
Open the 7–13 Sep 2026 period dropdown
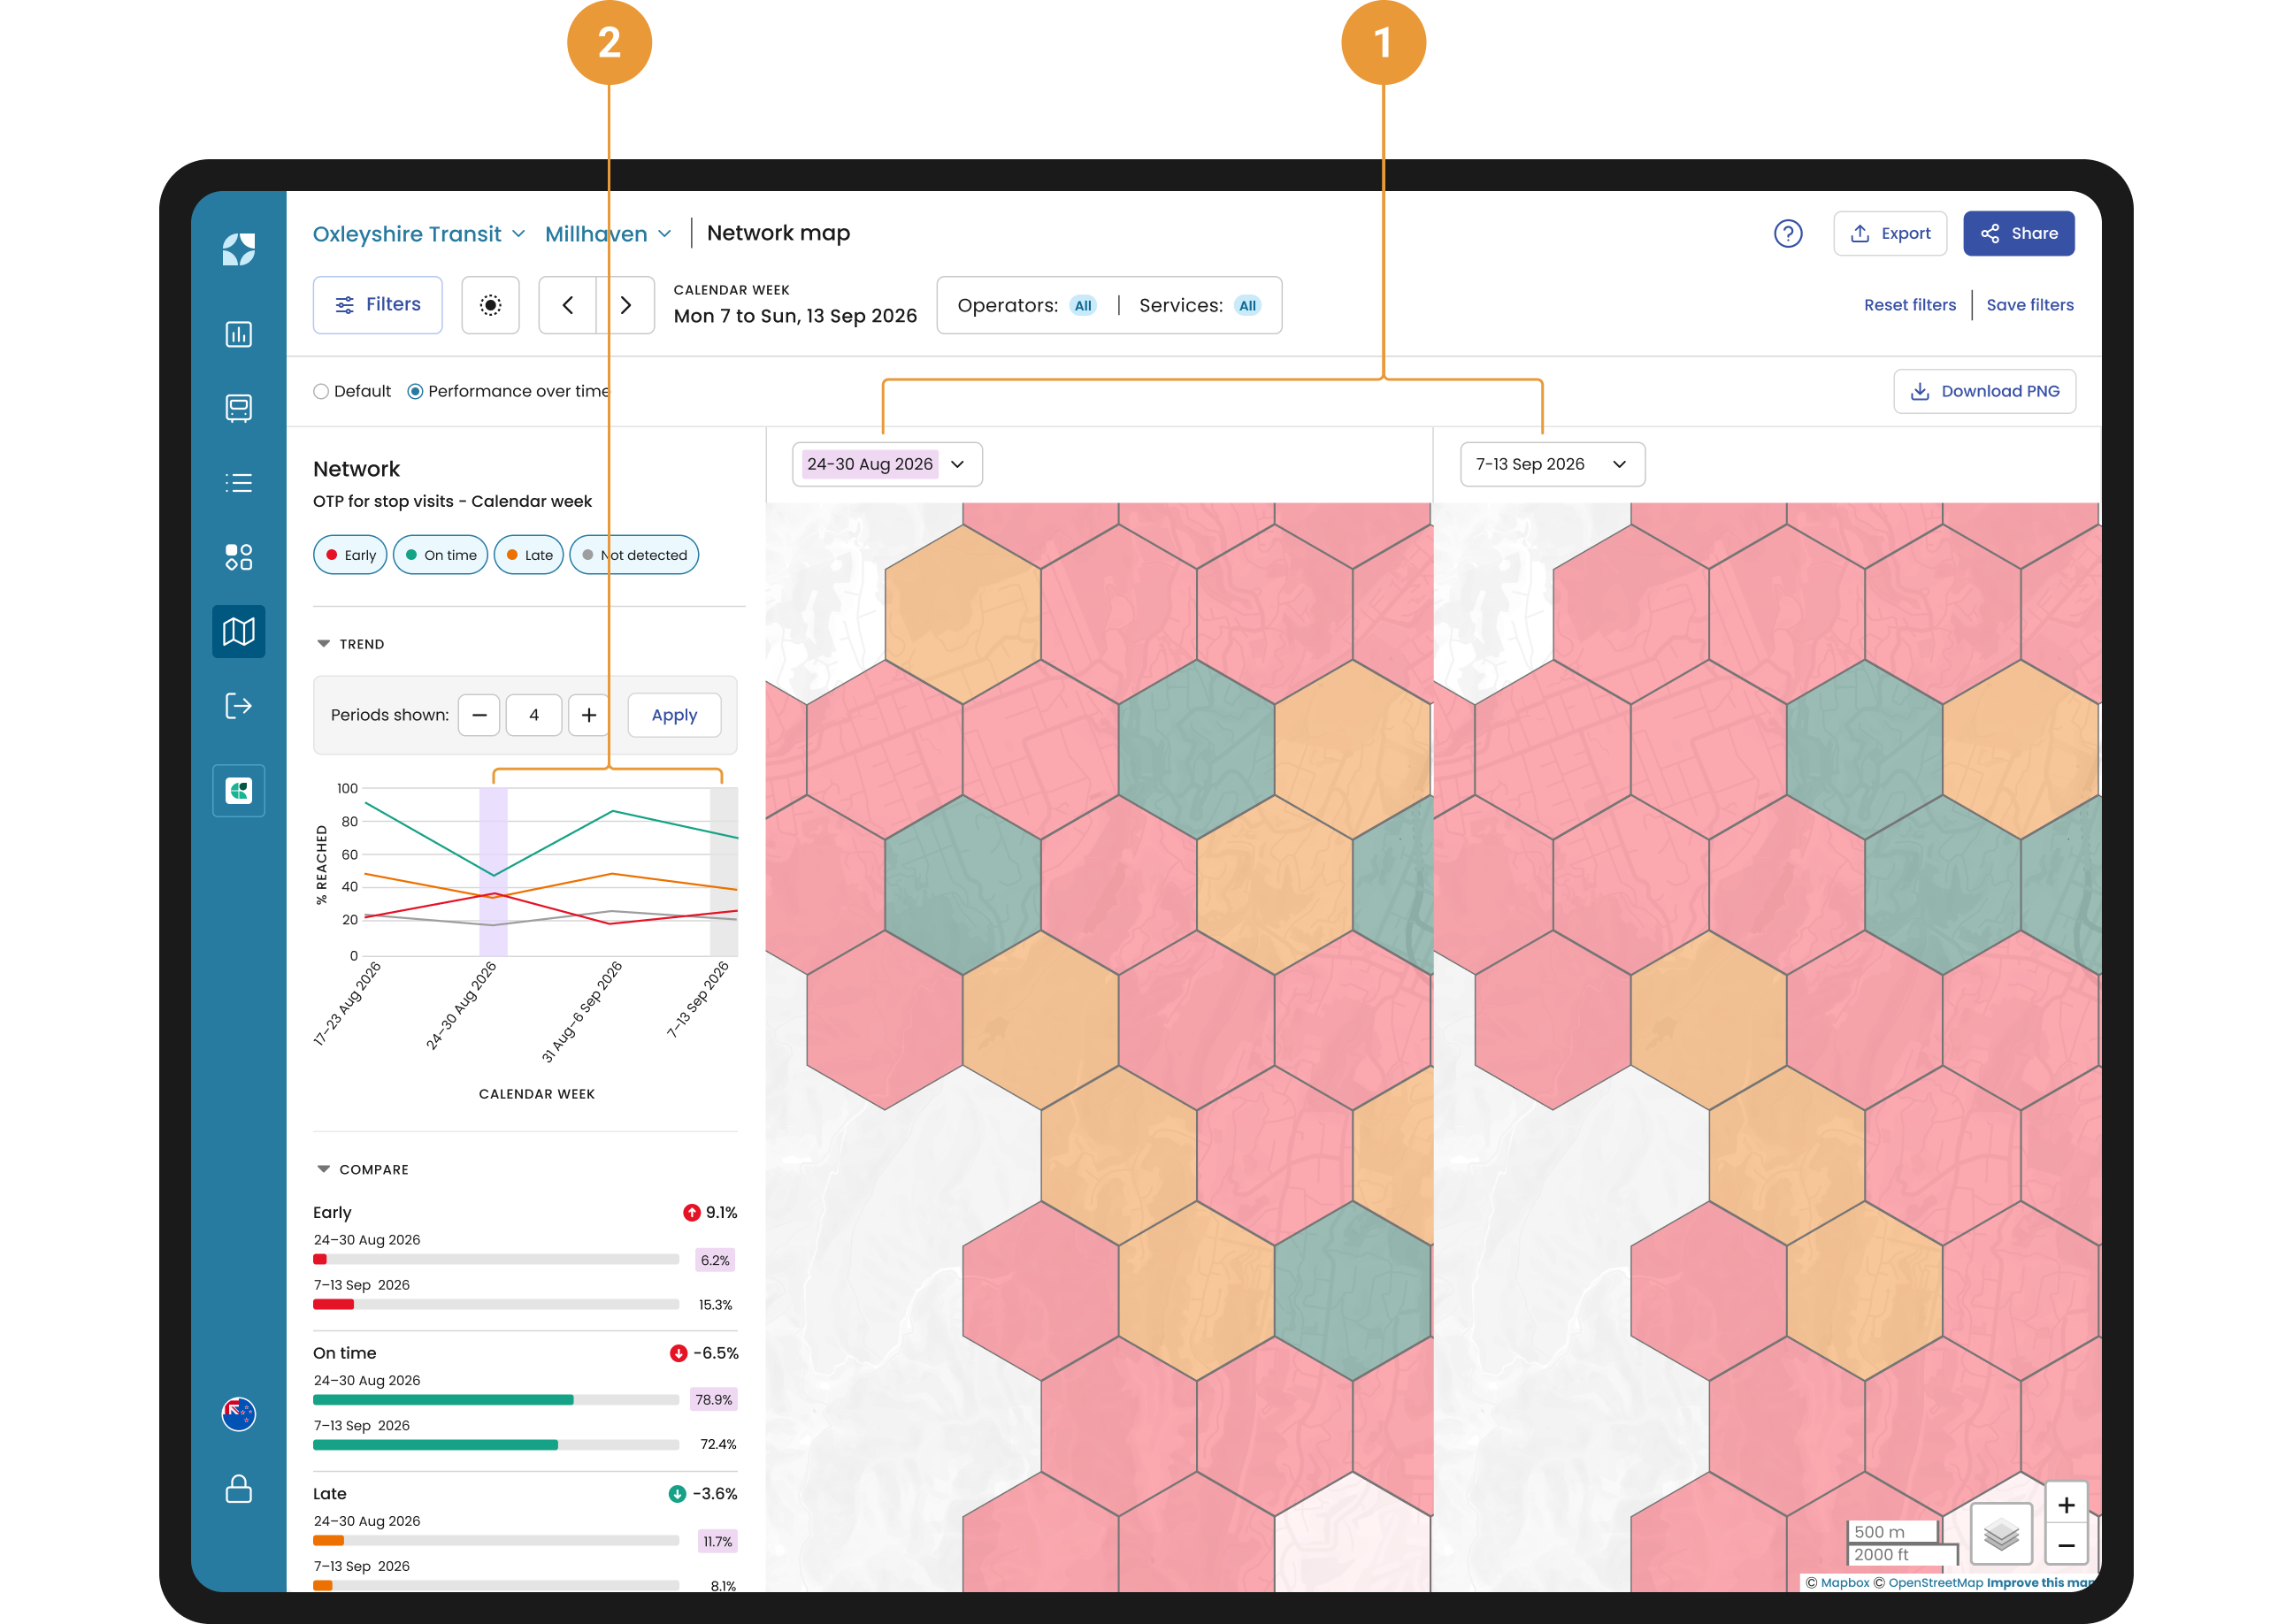pos(1552,464)
